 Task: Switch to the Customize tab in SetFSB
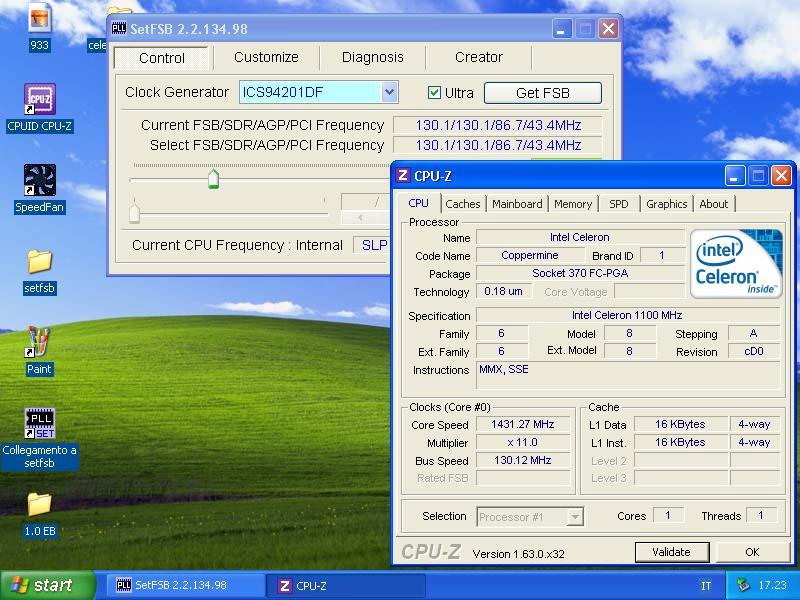click(266, 57)
